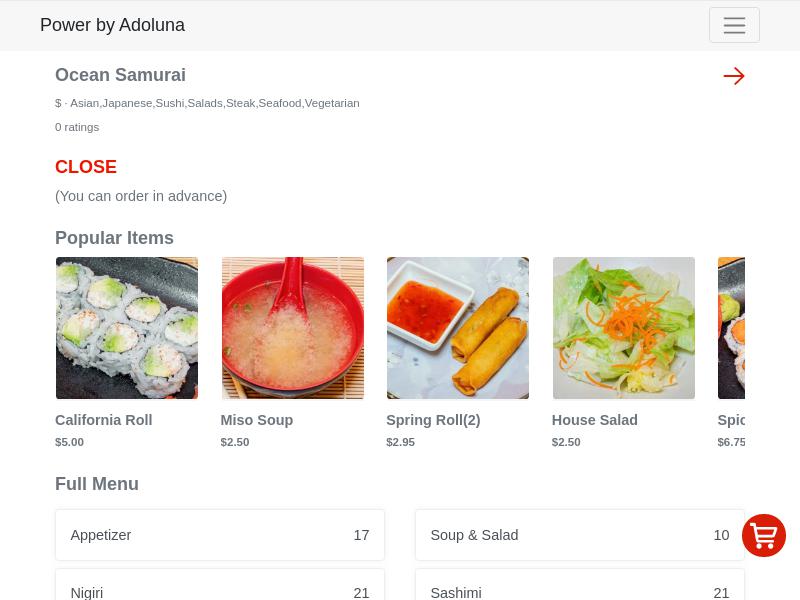Open the Sashimi menu category

pyautogui.click(x=580, y=590)
